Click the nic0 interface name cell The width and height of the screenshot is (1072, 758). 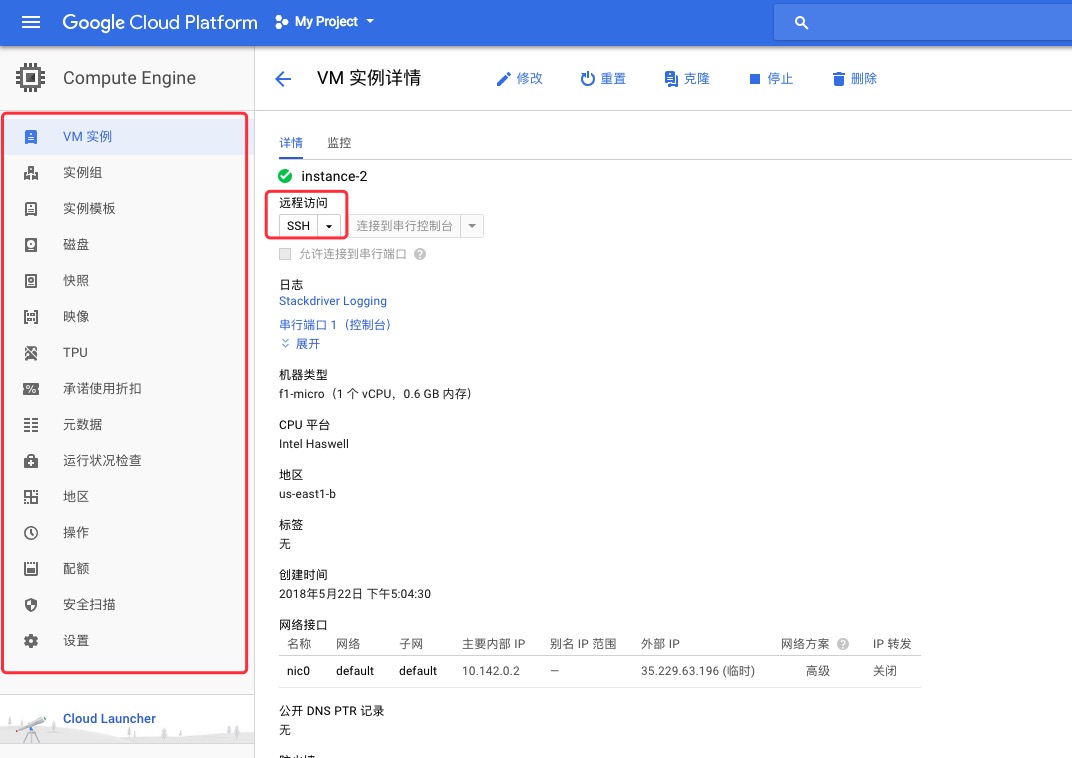point(298,671)
